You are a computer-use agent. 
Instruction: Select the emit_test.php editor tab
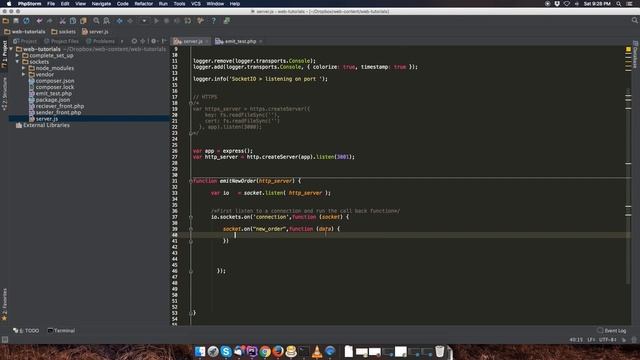point(237,41)
